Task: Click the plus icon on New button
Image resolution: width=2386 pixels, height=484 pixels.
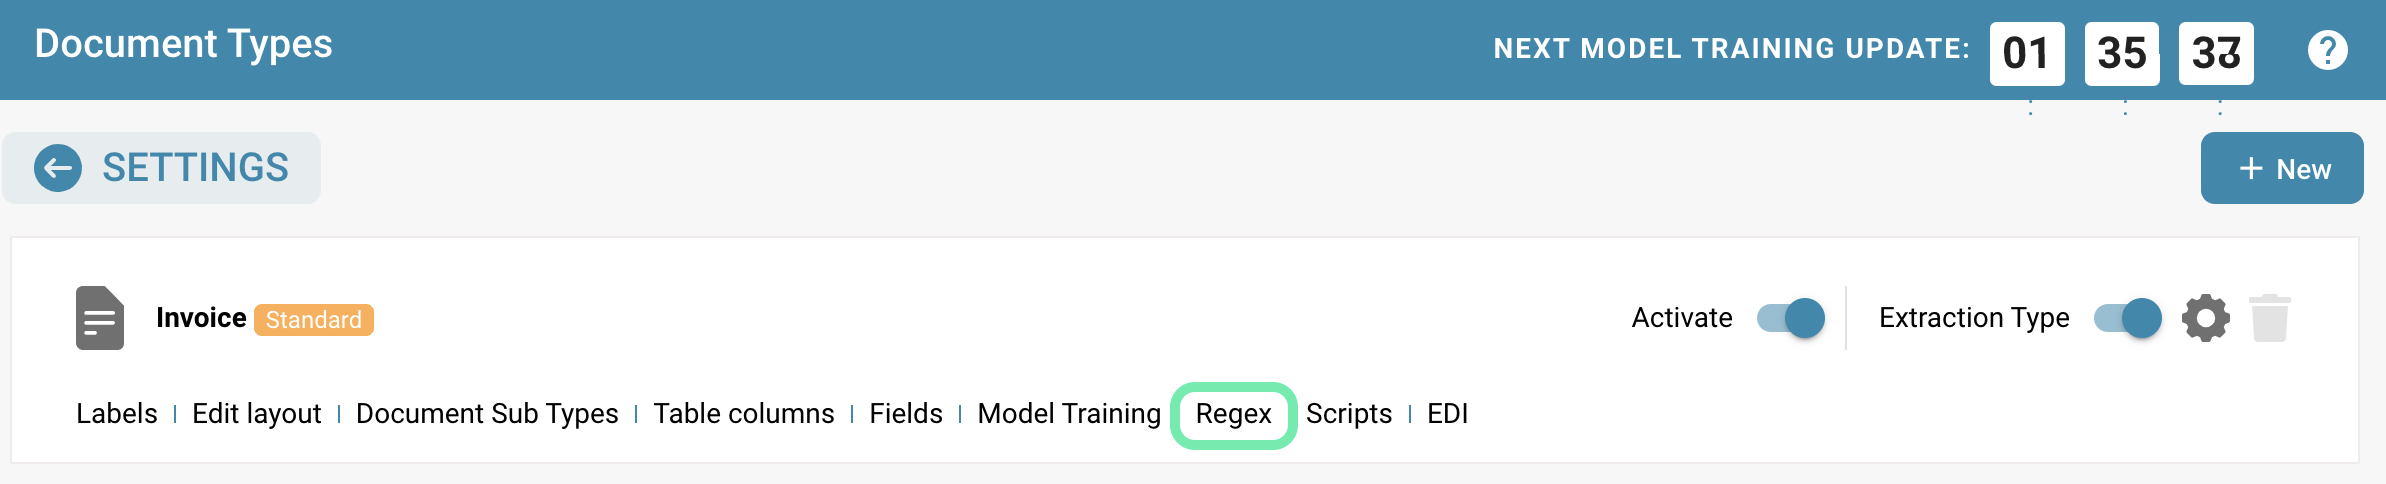Action: [2250, 168]
